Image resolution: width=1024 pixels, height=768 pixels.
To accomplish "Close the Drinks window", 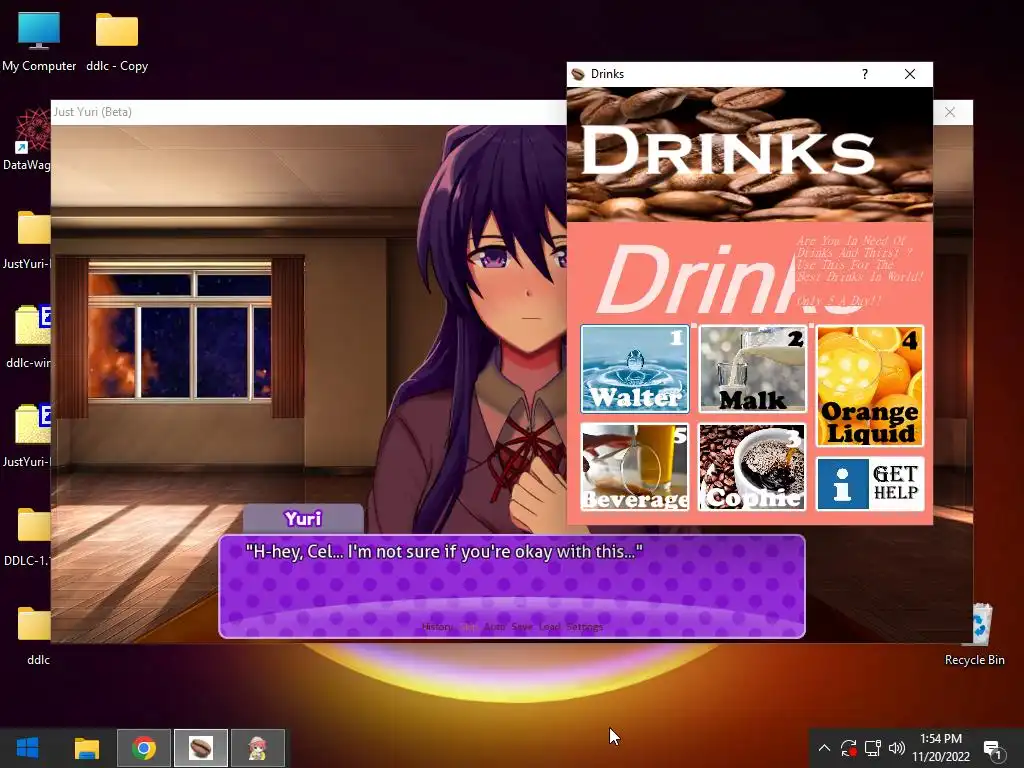I will pyautogui.click(x=910, y=74).
